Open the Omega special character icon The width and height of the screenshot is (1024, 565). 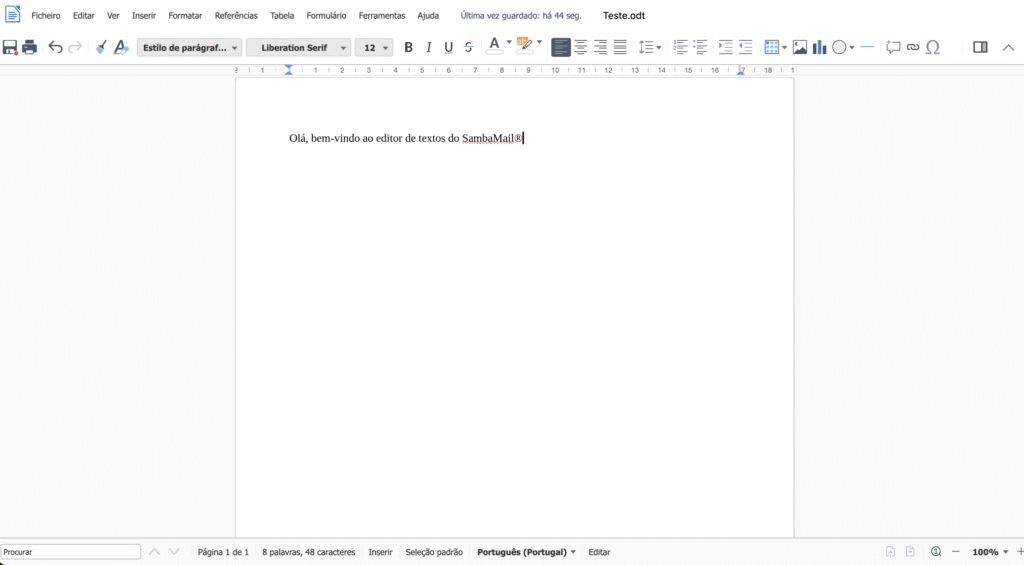[933, 47]
